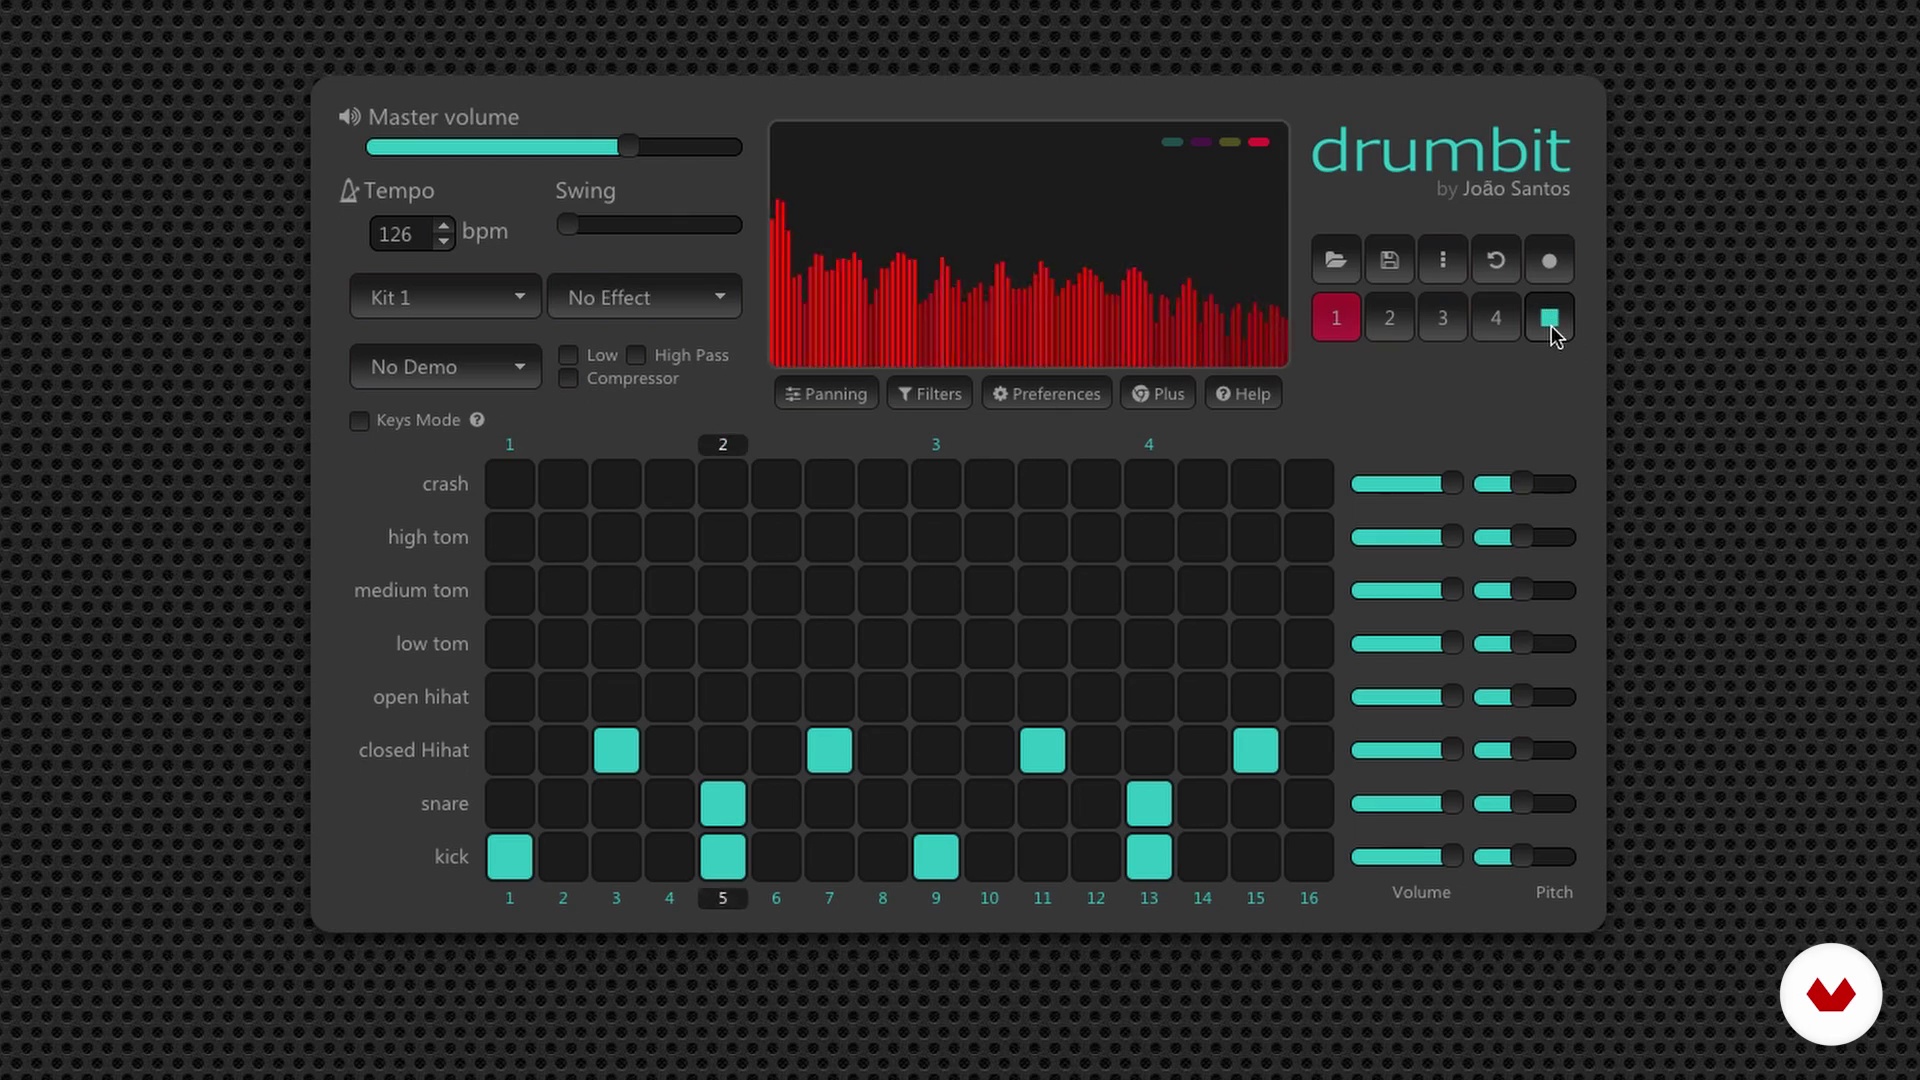Click the master volume speaker icon
1920x1080 pixels.
349,117
